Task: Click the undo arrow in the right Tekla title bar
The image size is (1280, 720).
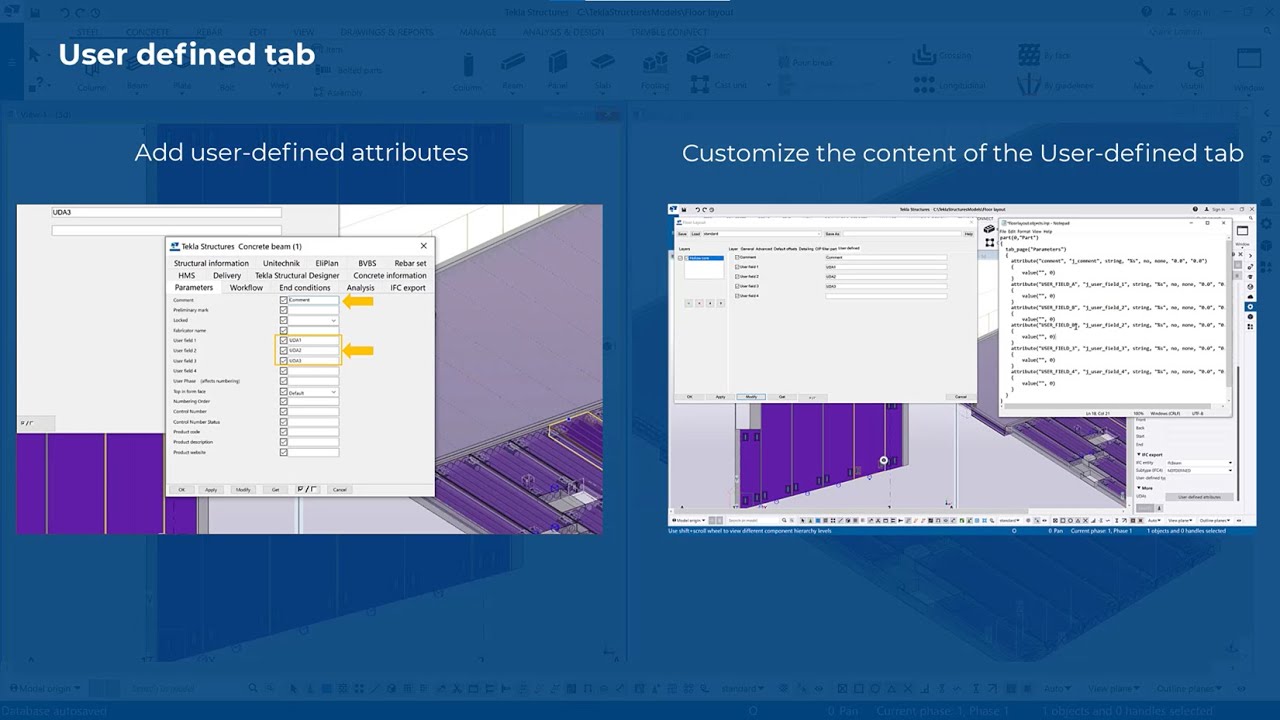Action: coord(697,210)
